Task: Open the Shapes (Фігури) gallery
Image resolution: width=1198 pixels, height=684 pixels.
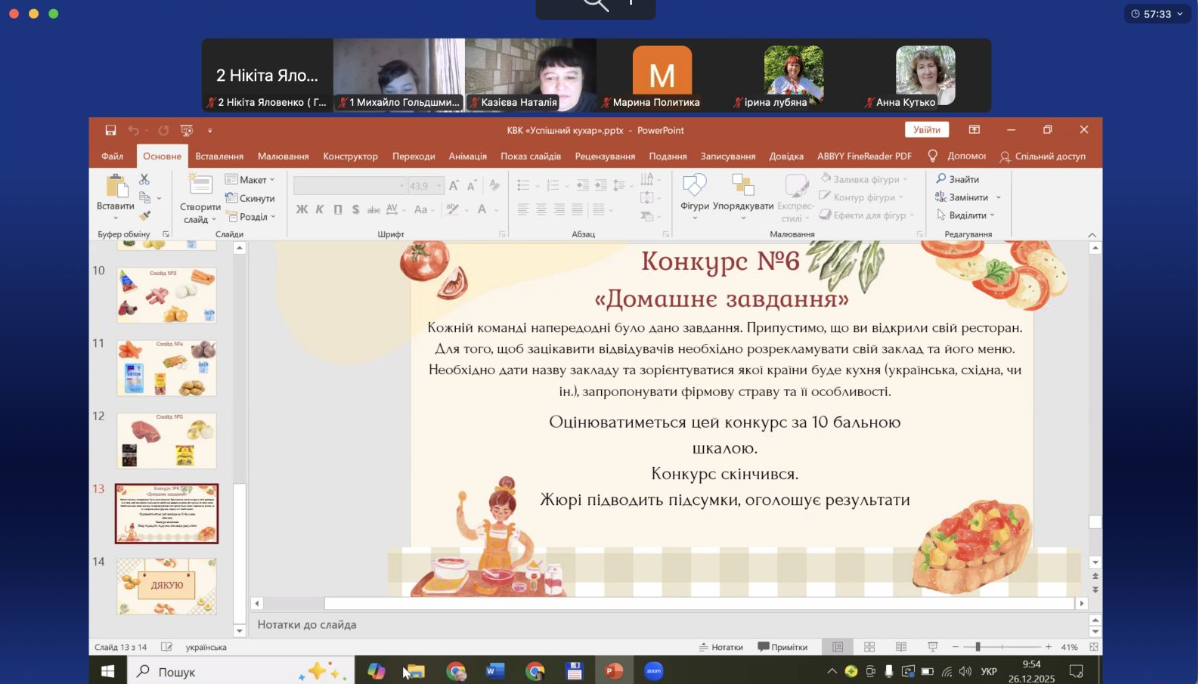Action: point(694,188)
